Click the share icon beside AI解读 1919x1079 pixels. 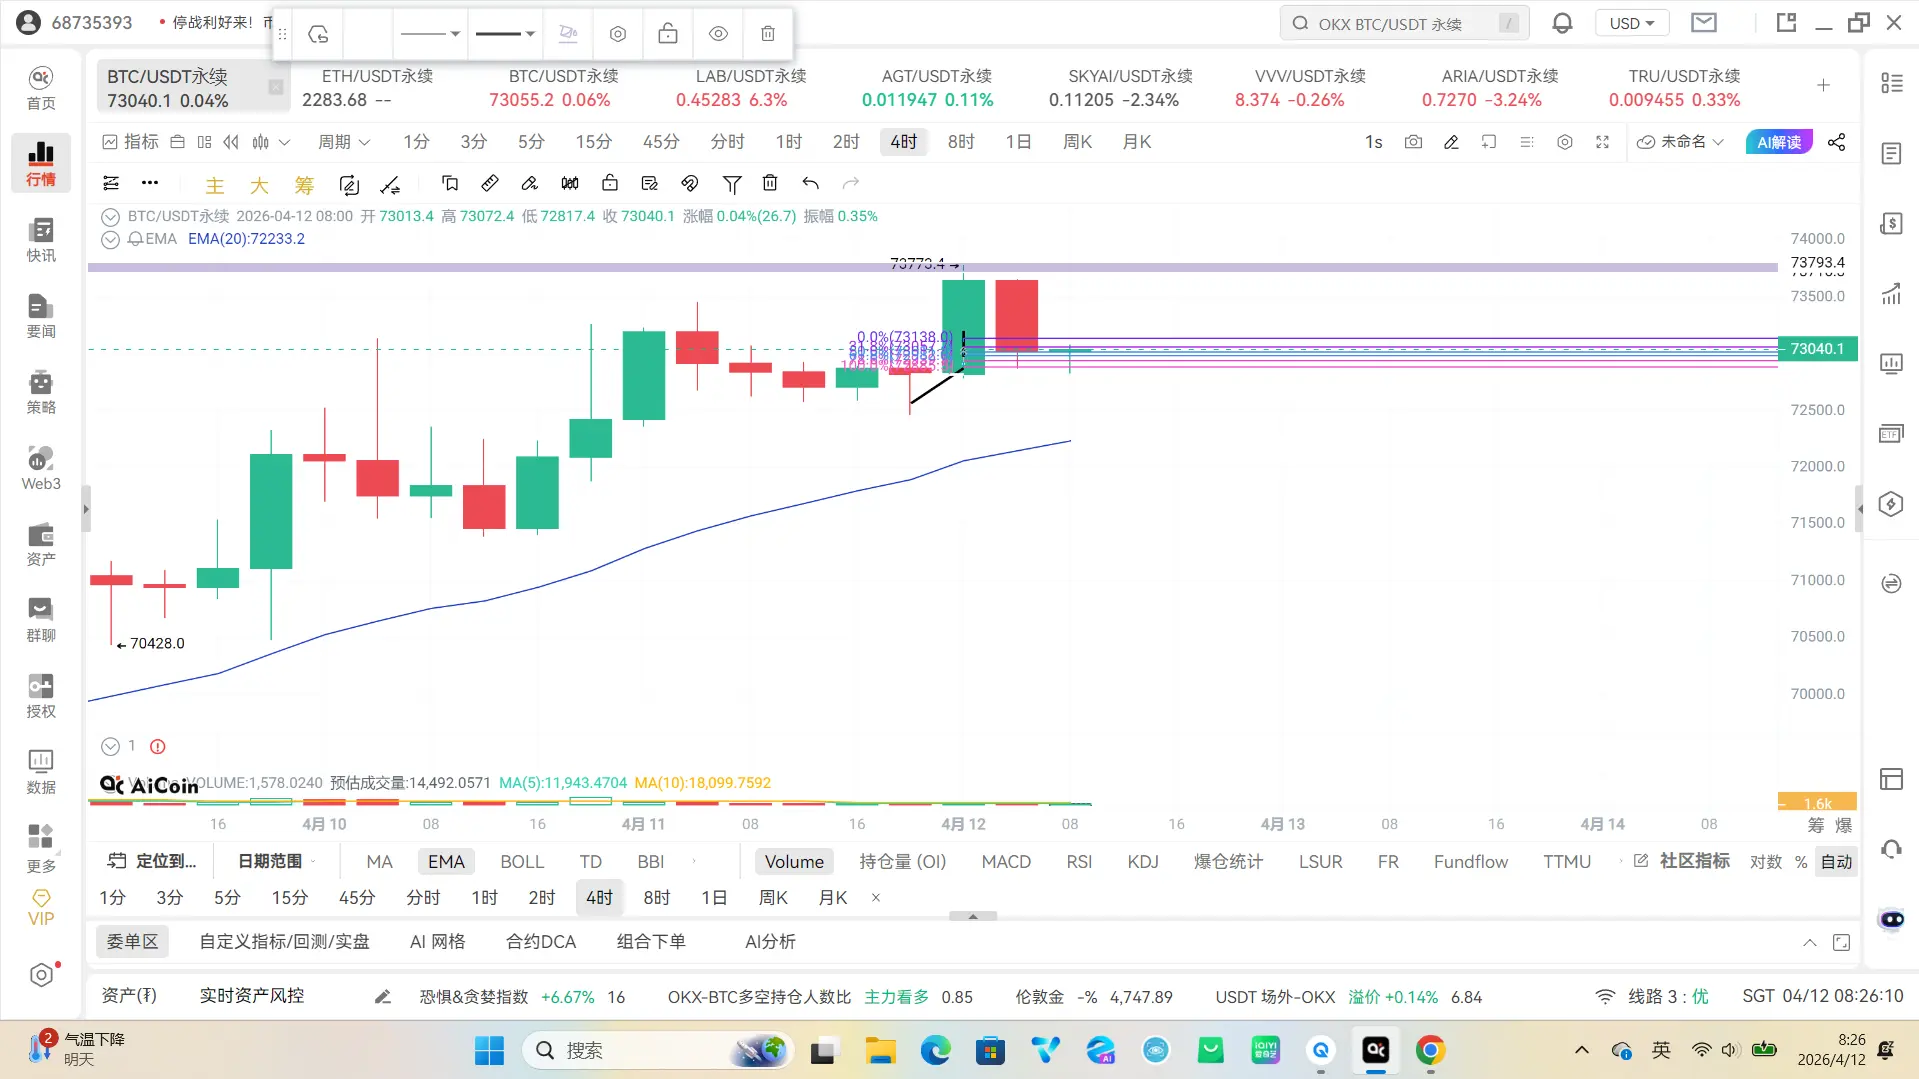[1837, 142]
